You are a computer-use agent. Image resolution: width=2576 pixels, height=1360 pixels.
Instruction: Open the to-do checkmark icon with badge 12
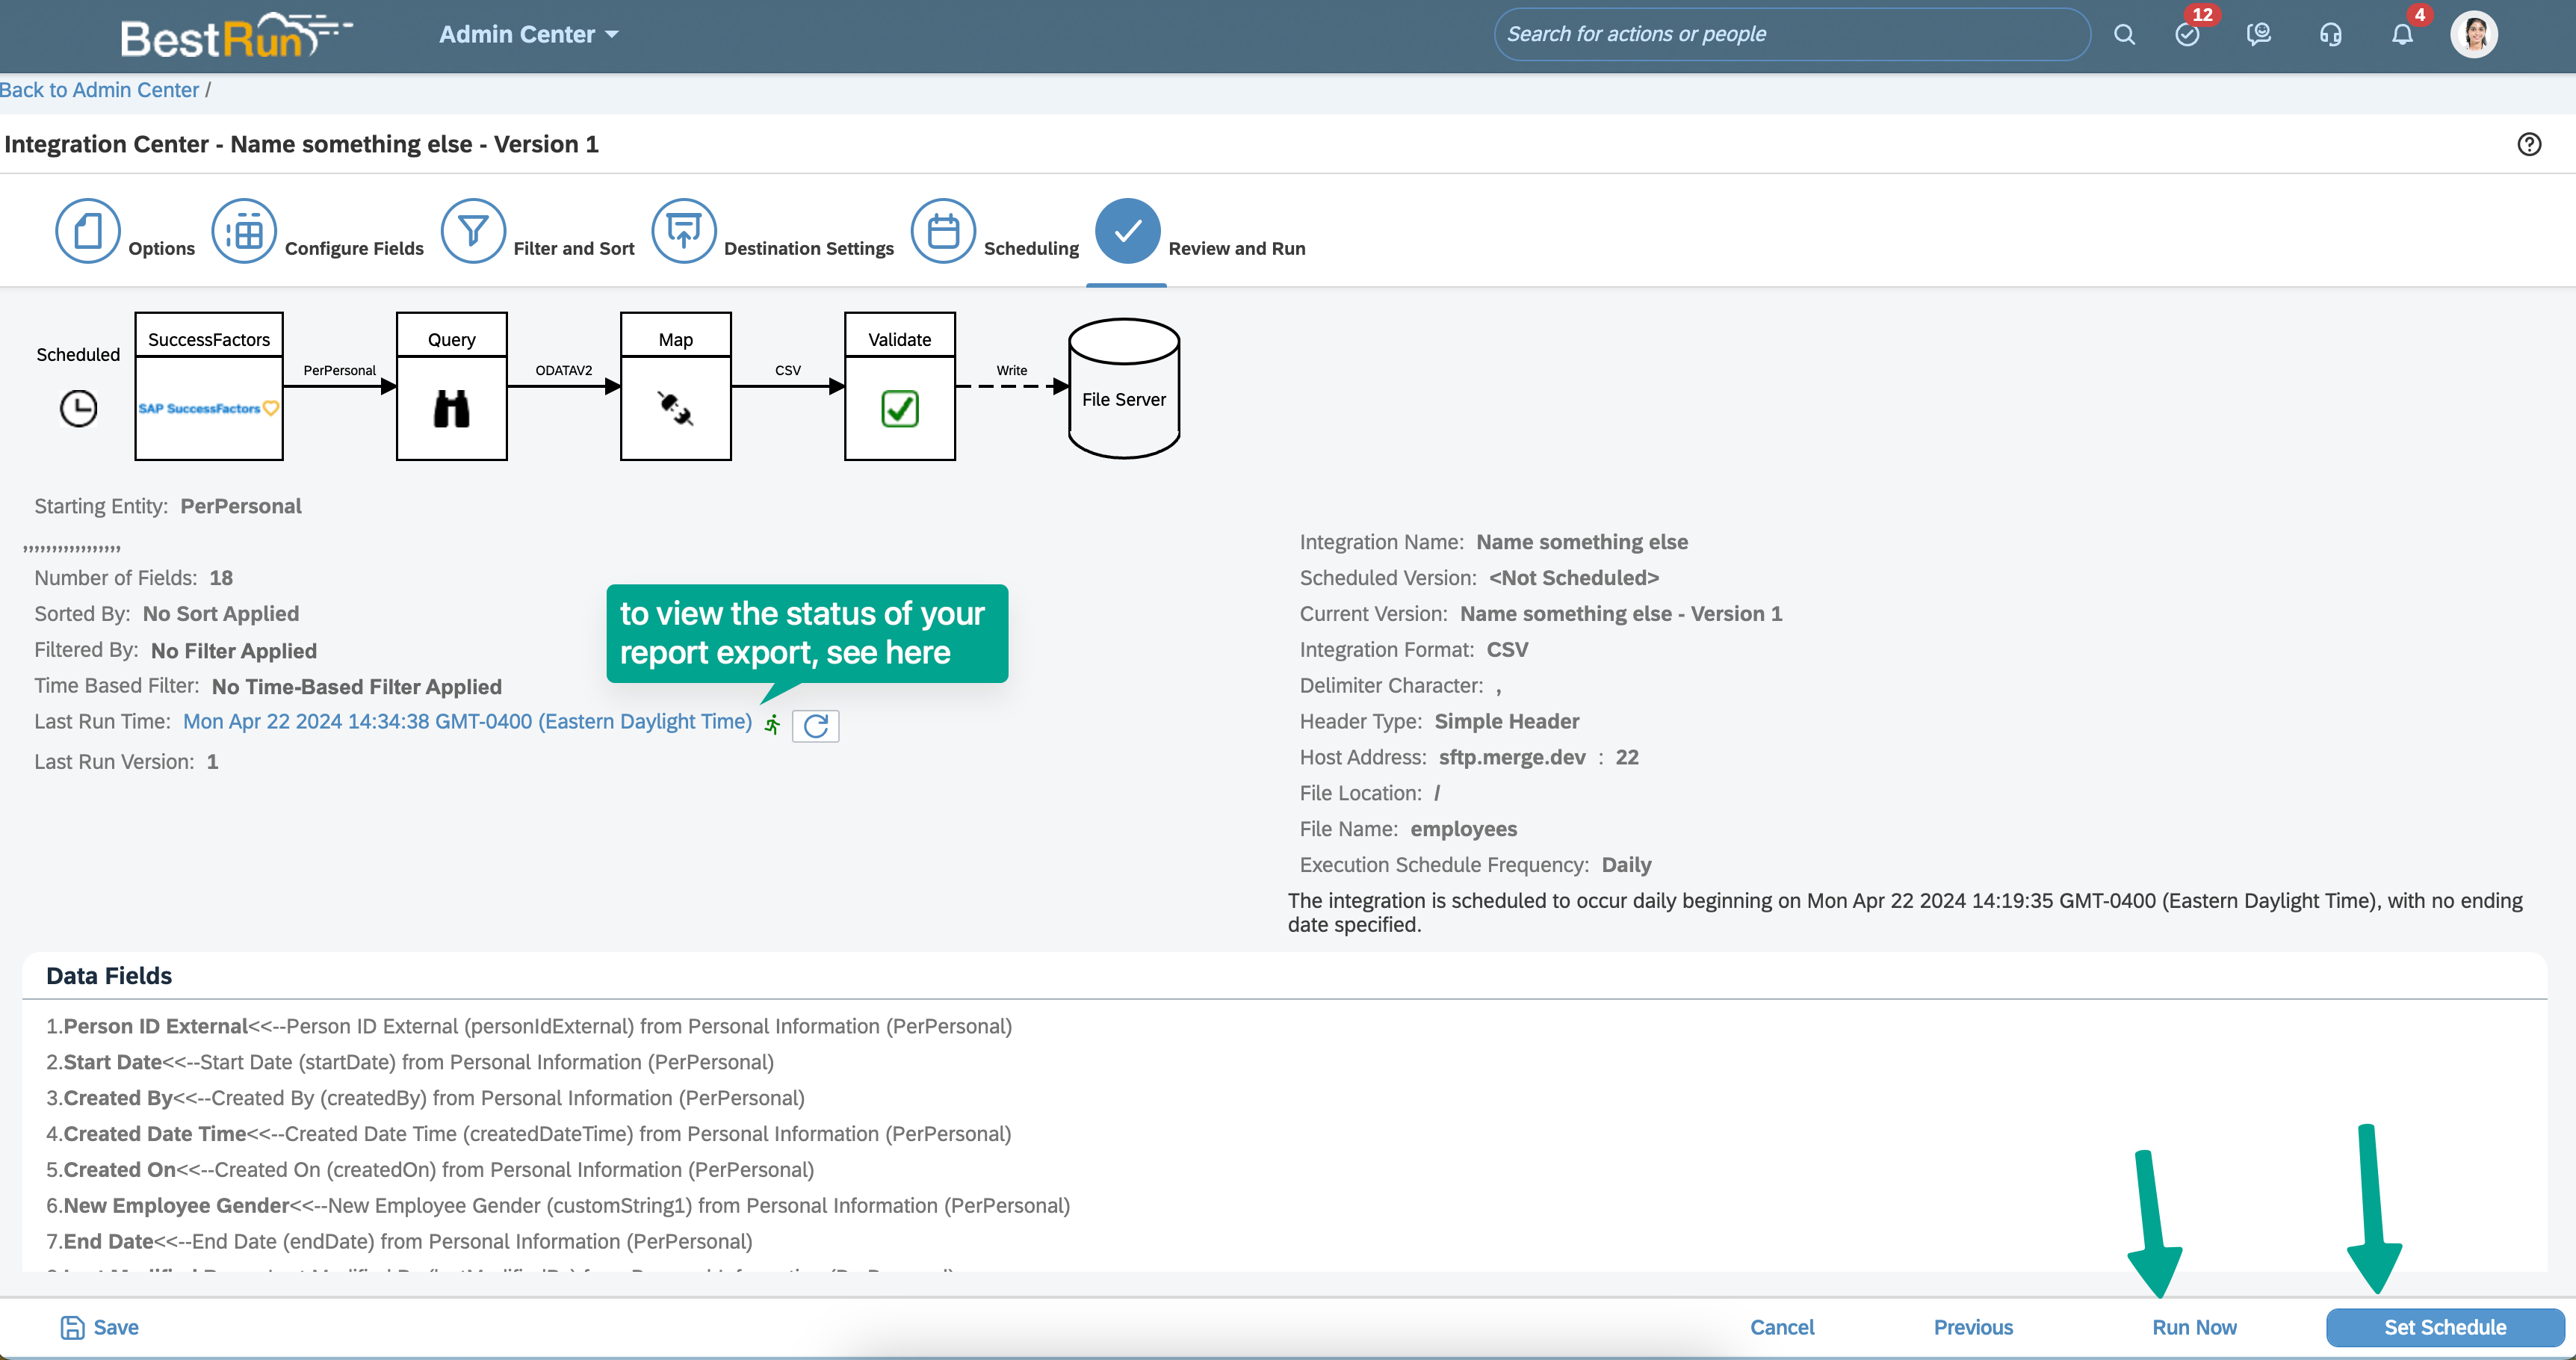[2187, 35]
